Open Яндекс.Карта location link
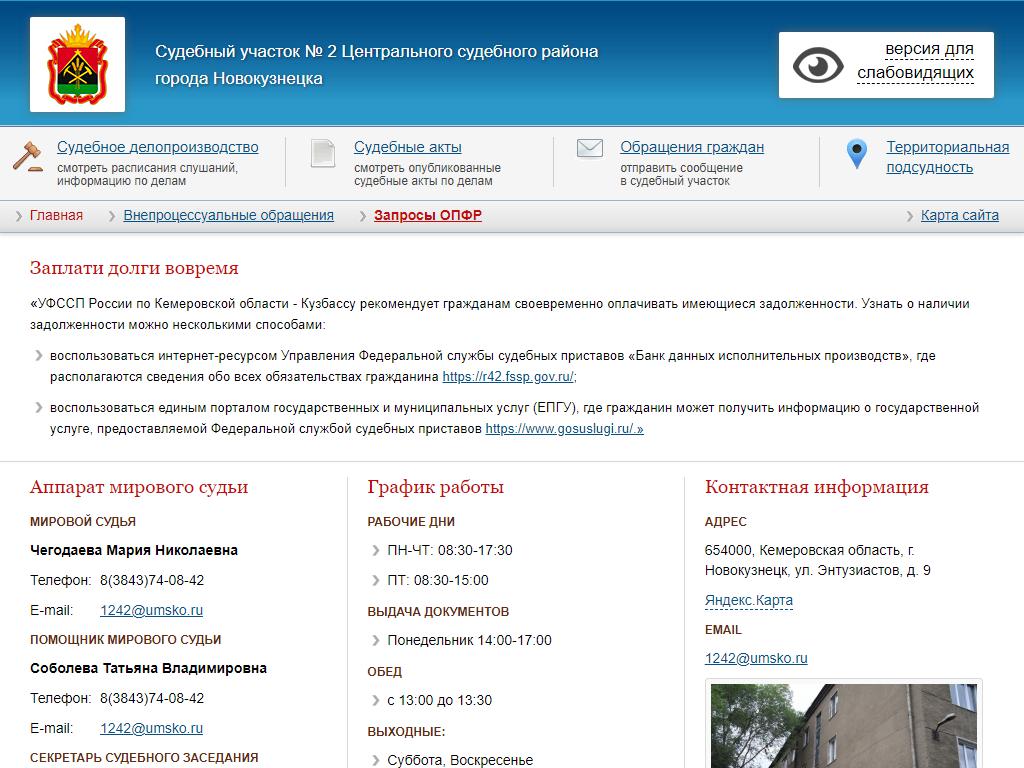 pos(748,600)
